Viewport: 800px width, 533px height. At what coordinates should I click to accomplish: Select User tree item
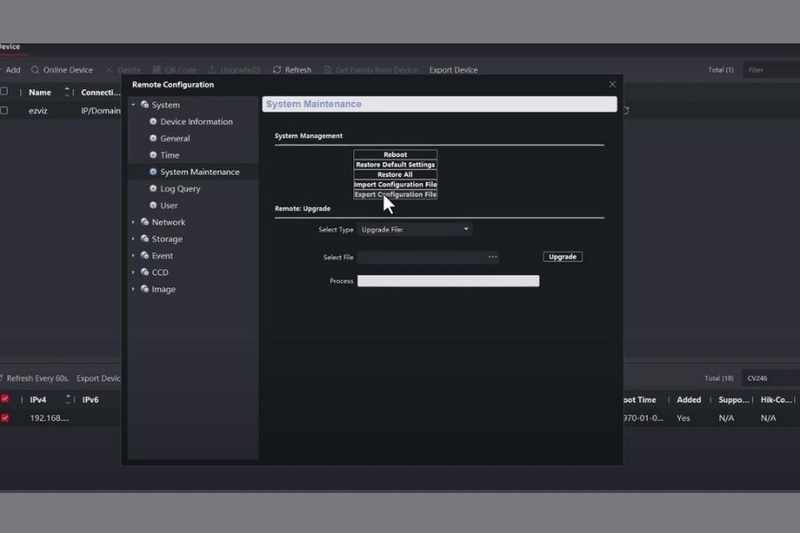pos(169,206)
